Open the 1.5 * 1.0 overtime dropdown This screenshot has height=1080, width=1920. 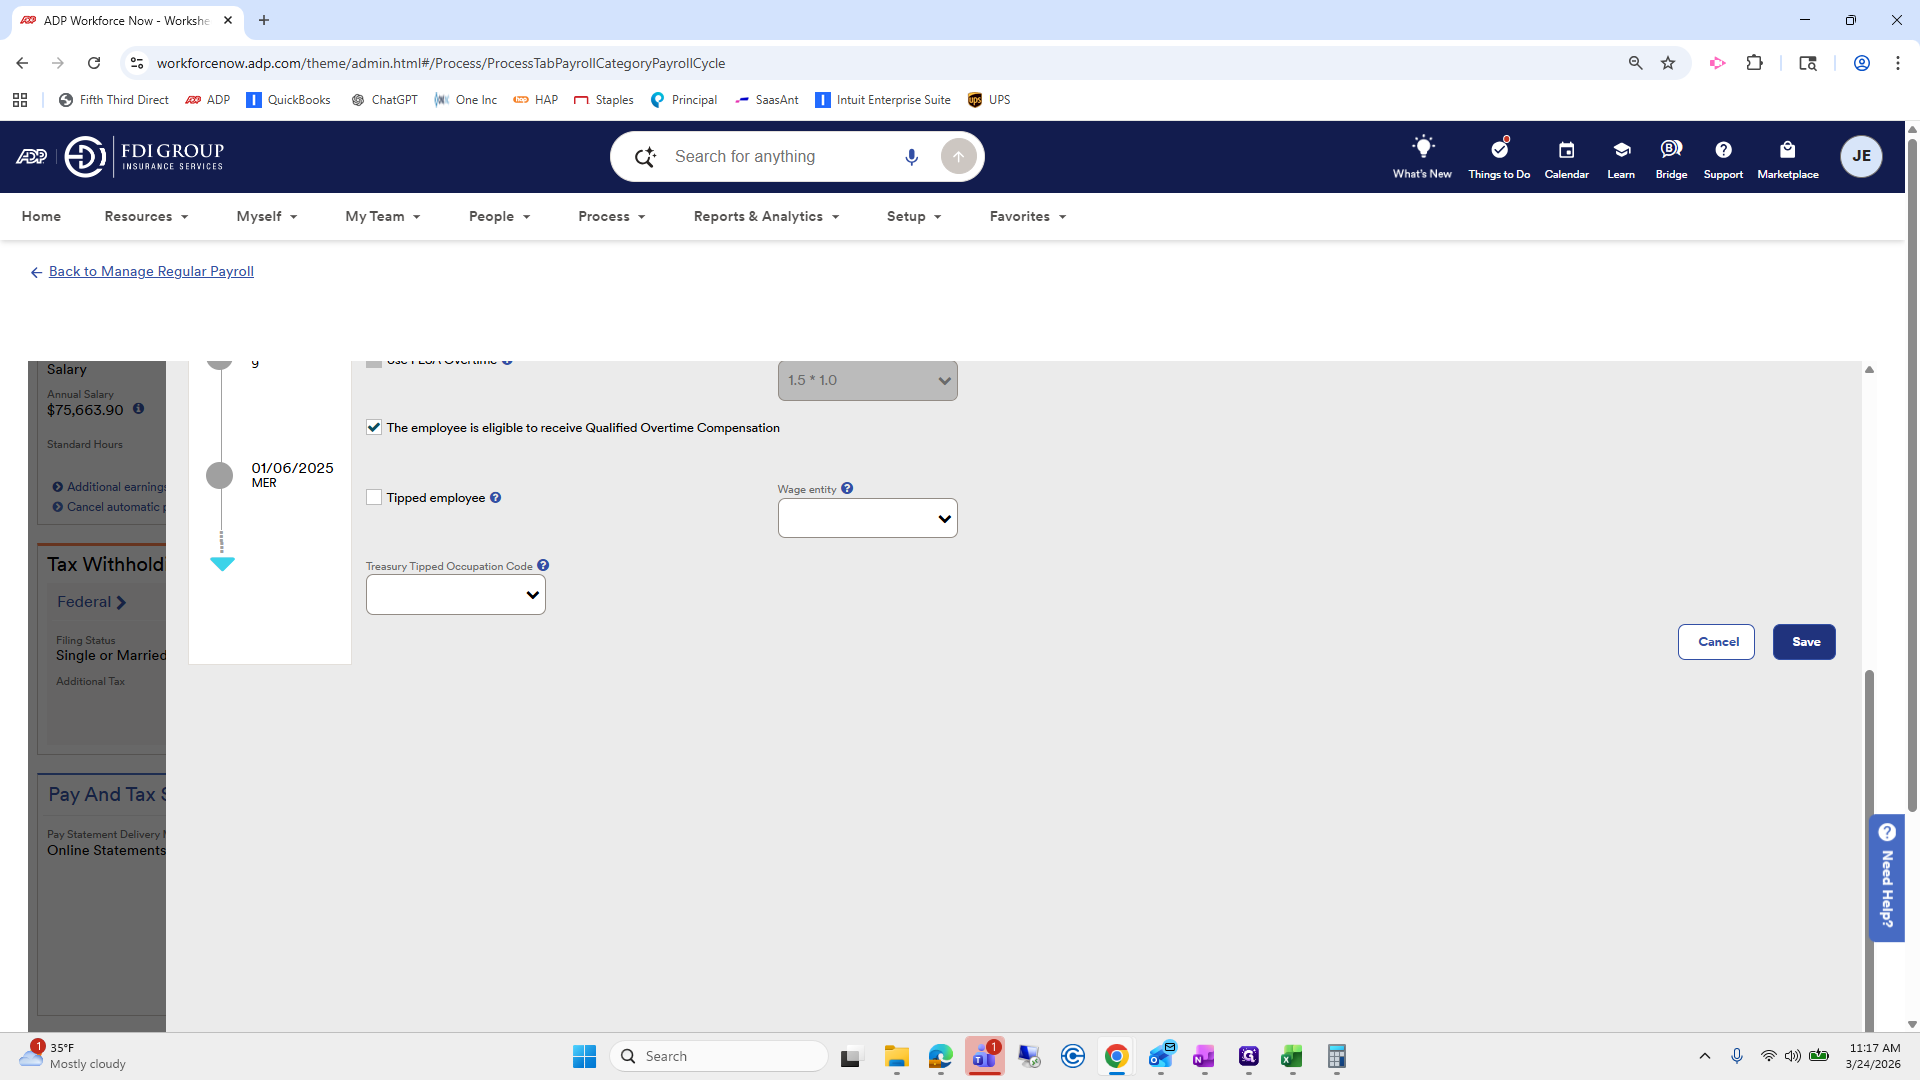click(x=867, y=381)
